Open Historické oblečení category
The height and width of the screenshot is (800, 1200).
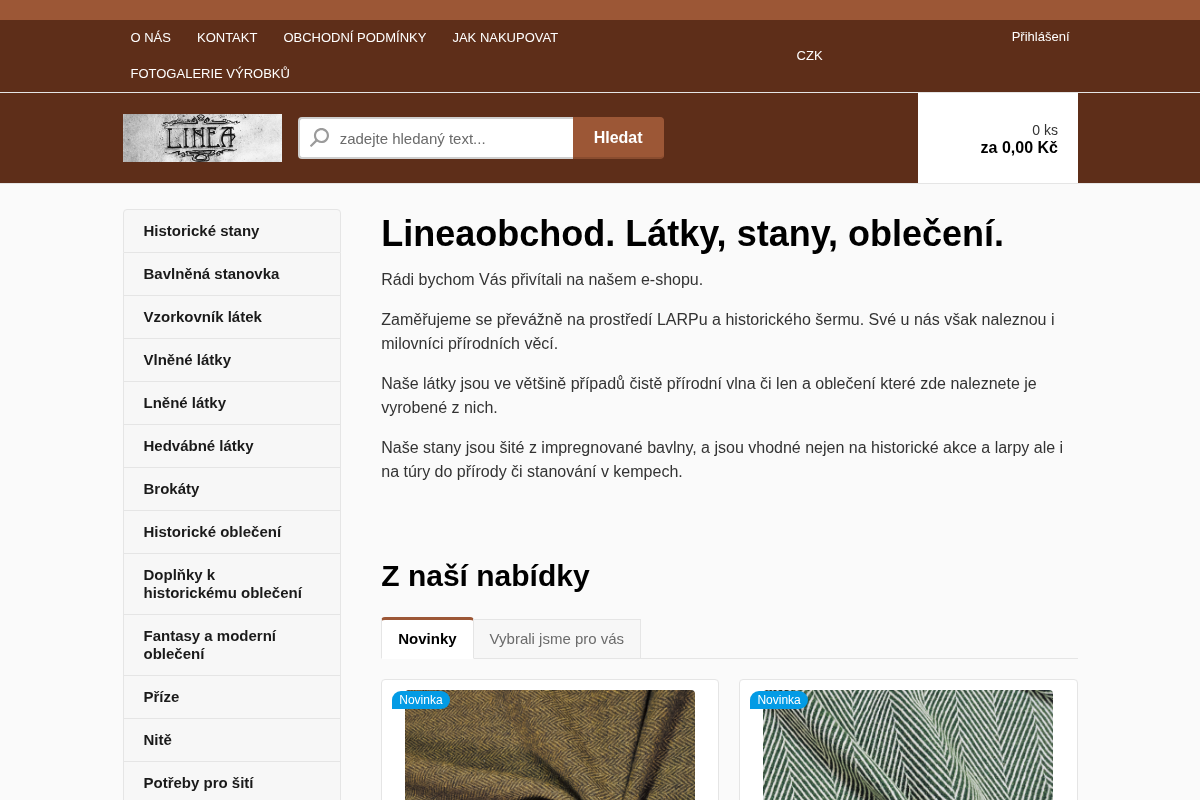pyautogui.click(x=232, y=532)
